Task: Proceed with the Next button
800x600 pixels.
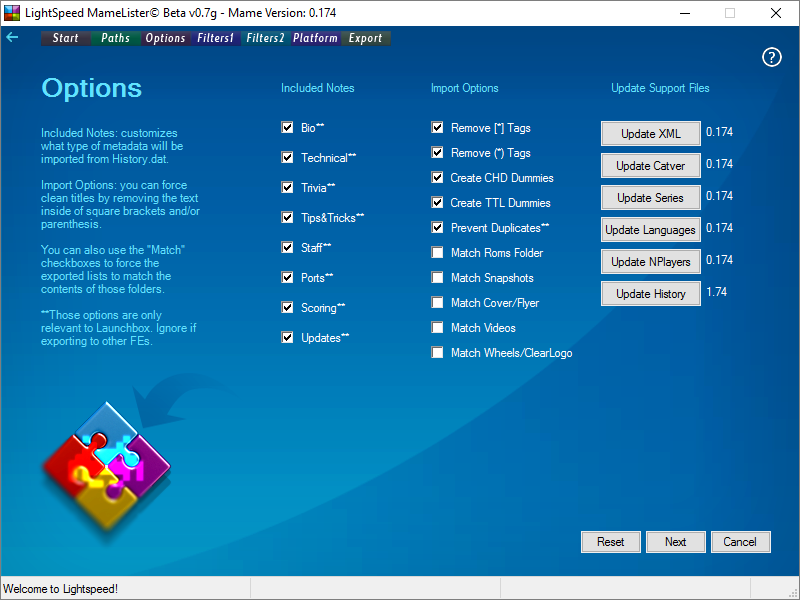Action: [x=676, y=542]
